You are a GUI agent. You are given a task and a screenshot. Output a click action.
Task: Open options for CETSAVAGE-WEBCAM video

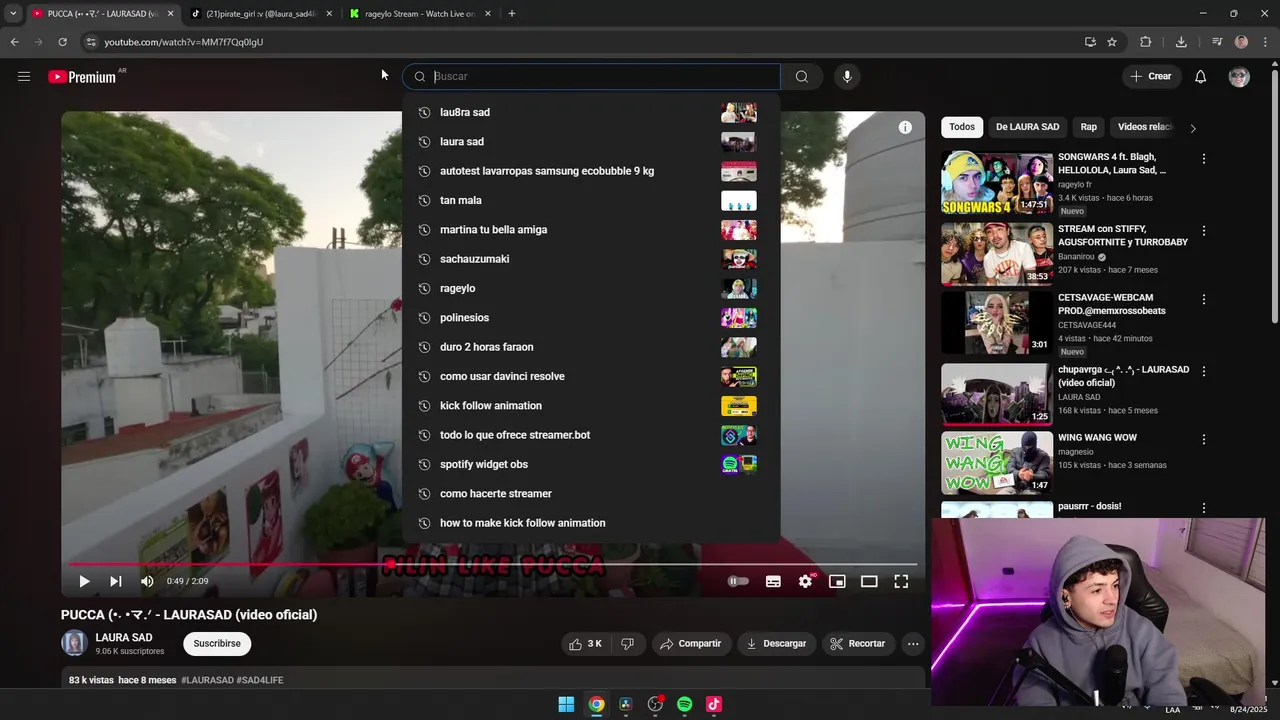pyautogui.click(x=1204, y=300)
